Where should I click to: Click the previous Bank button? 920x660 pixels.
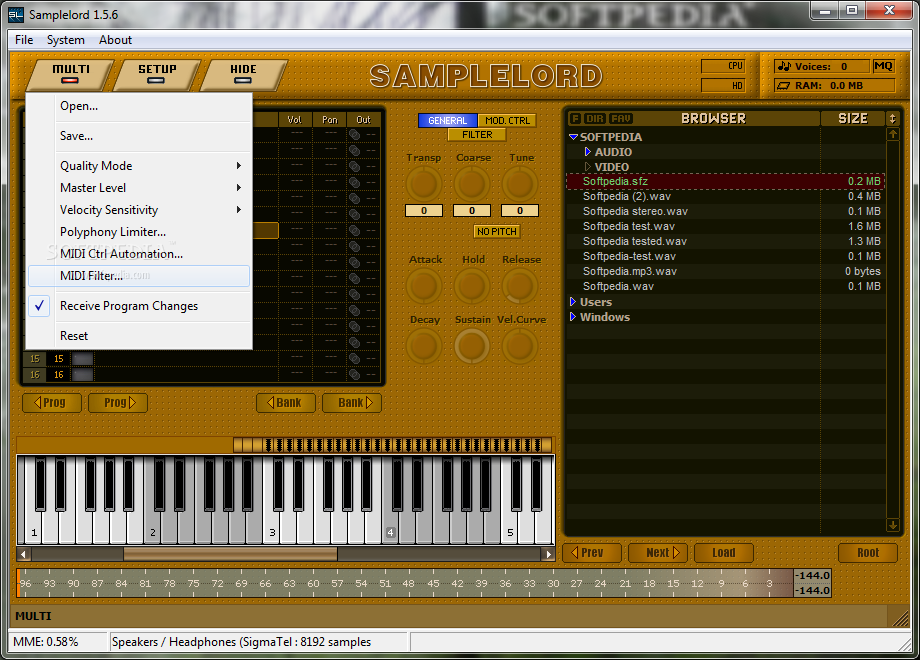click(x=286, y=403)
